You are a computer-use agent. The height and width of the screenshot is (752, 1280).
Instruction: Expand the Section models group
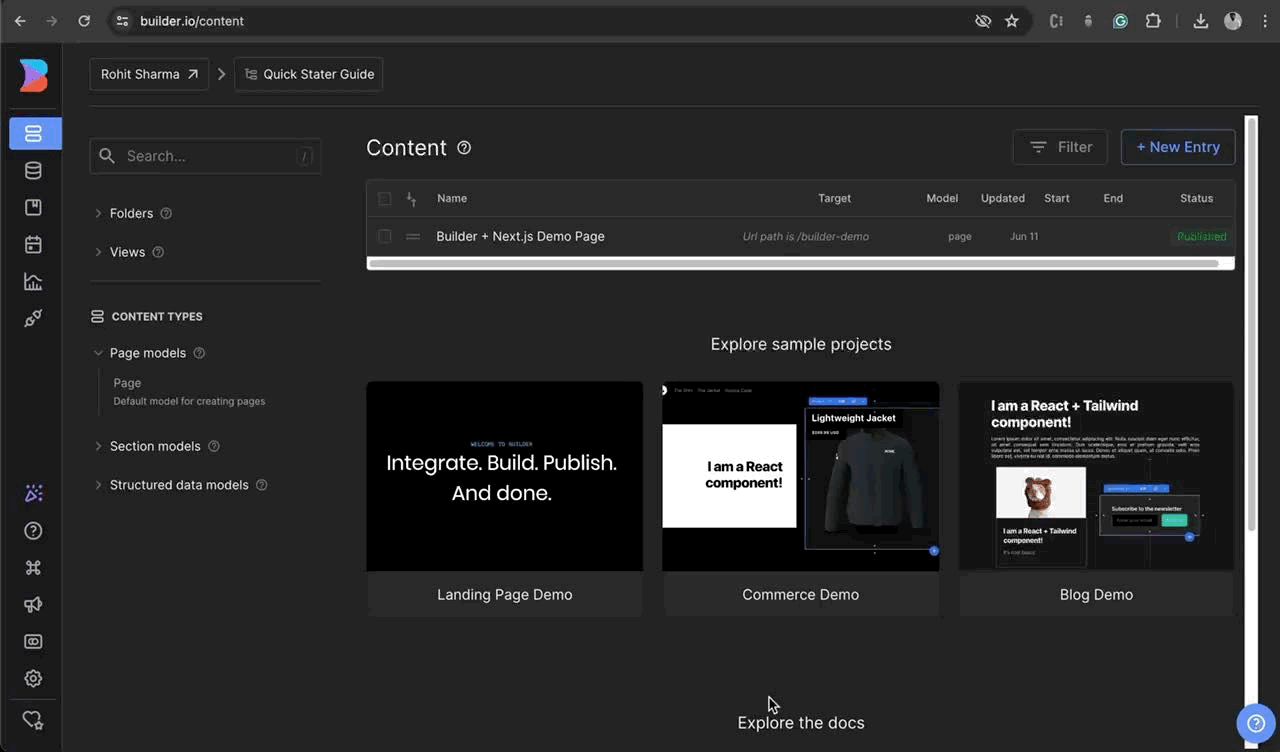[98, 446]
